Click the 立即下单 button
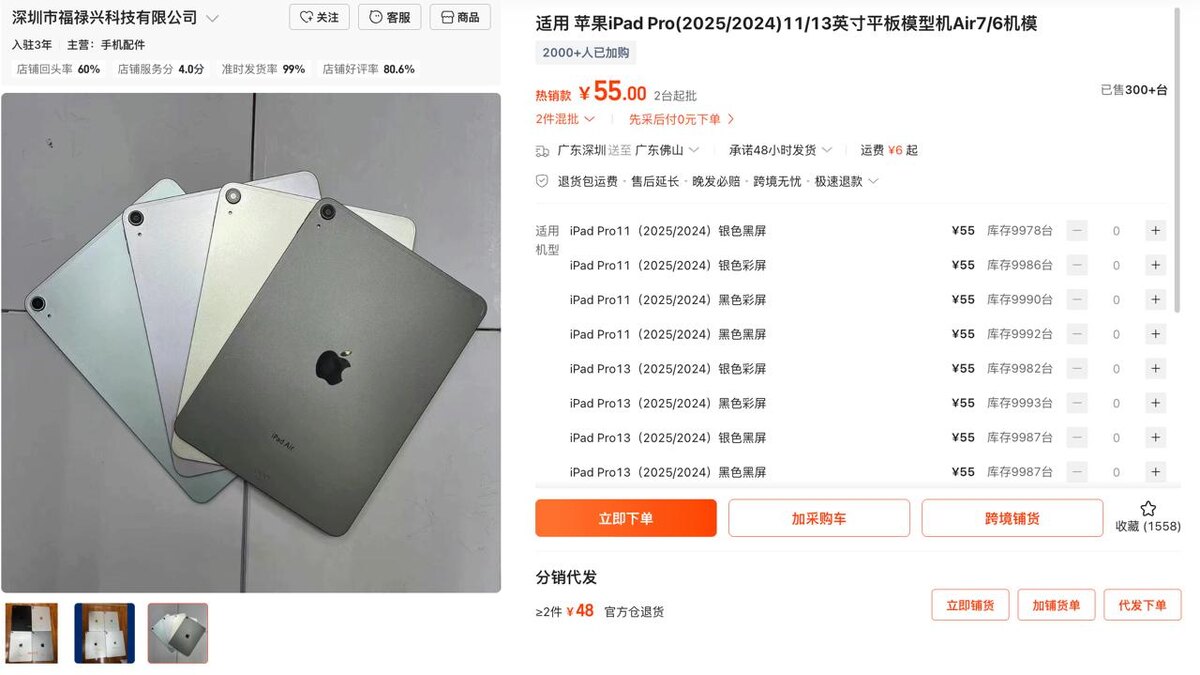Viewport: 1200px width, 675px height. tap(626, 518)
